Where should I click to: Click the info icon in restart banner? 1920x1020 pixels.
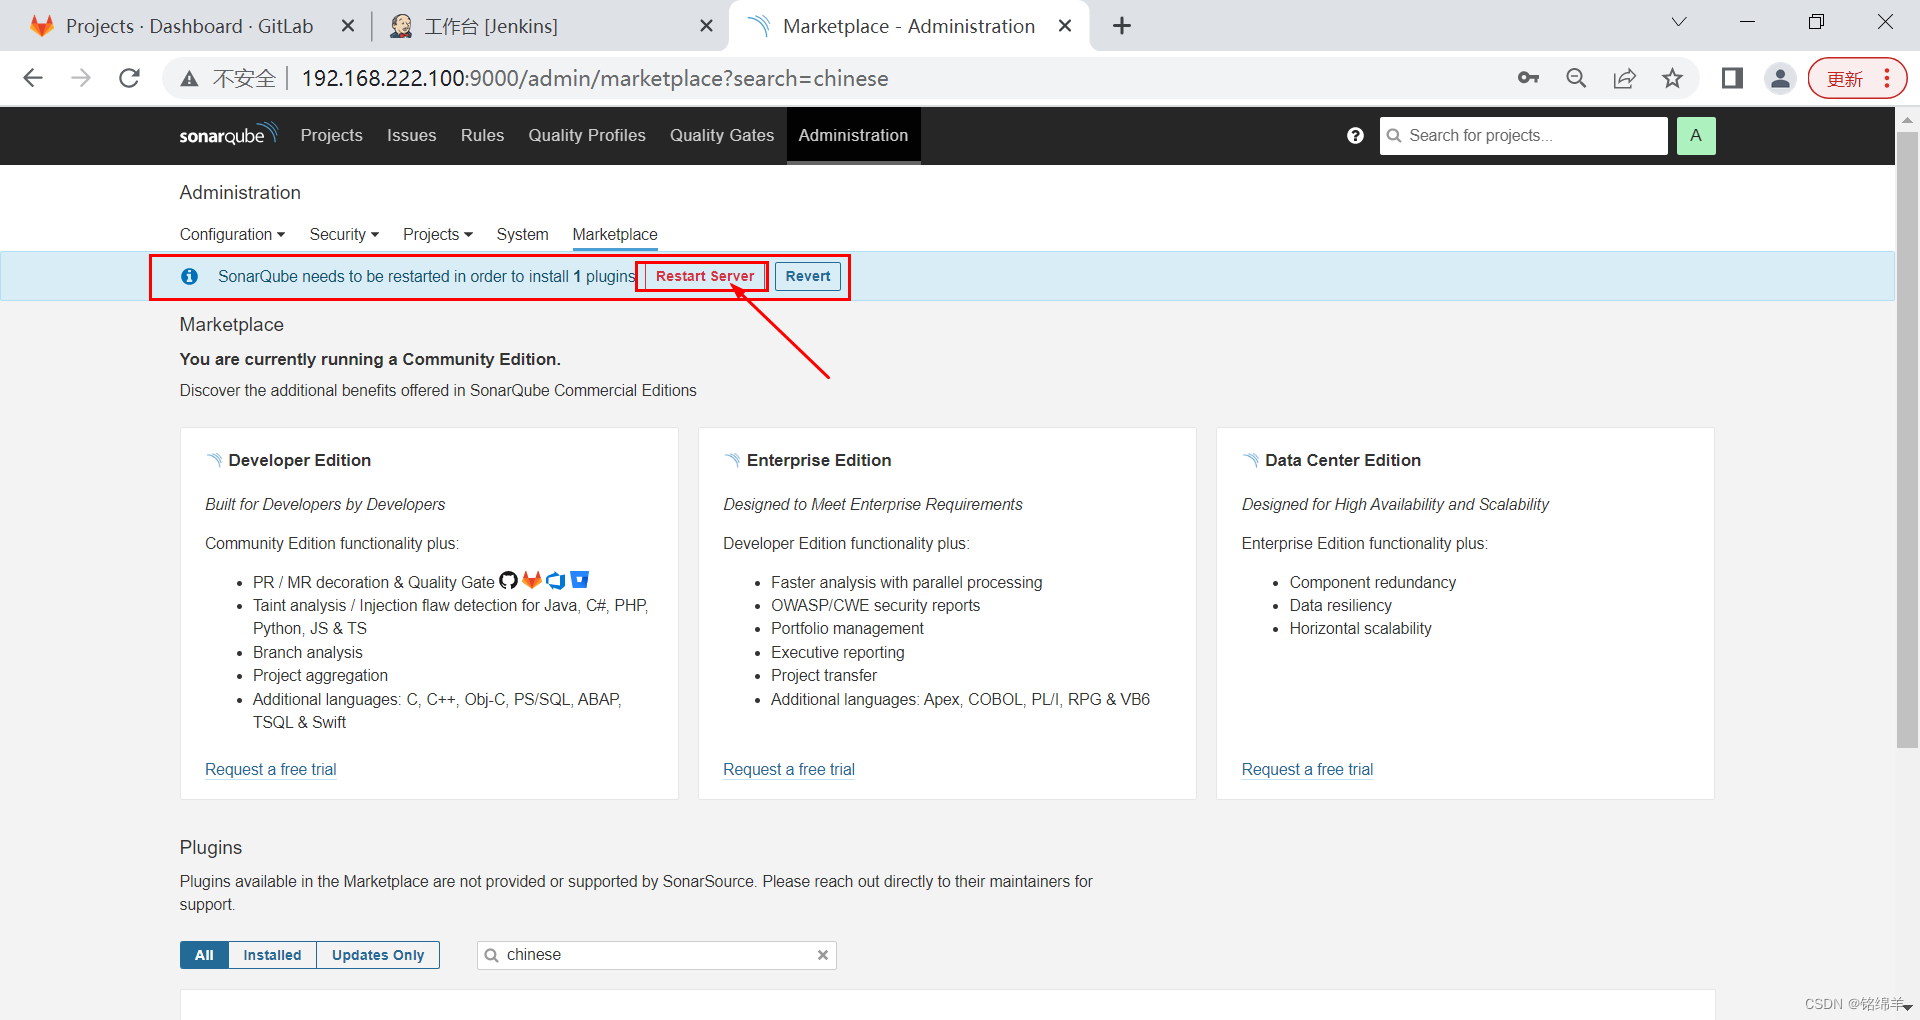(x=189, y=276)
